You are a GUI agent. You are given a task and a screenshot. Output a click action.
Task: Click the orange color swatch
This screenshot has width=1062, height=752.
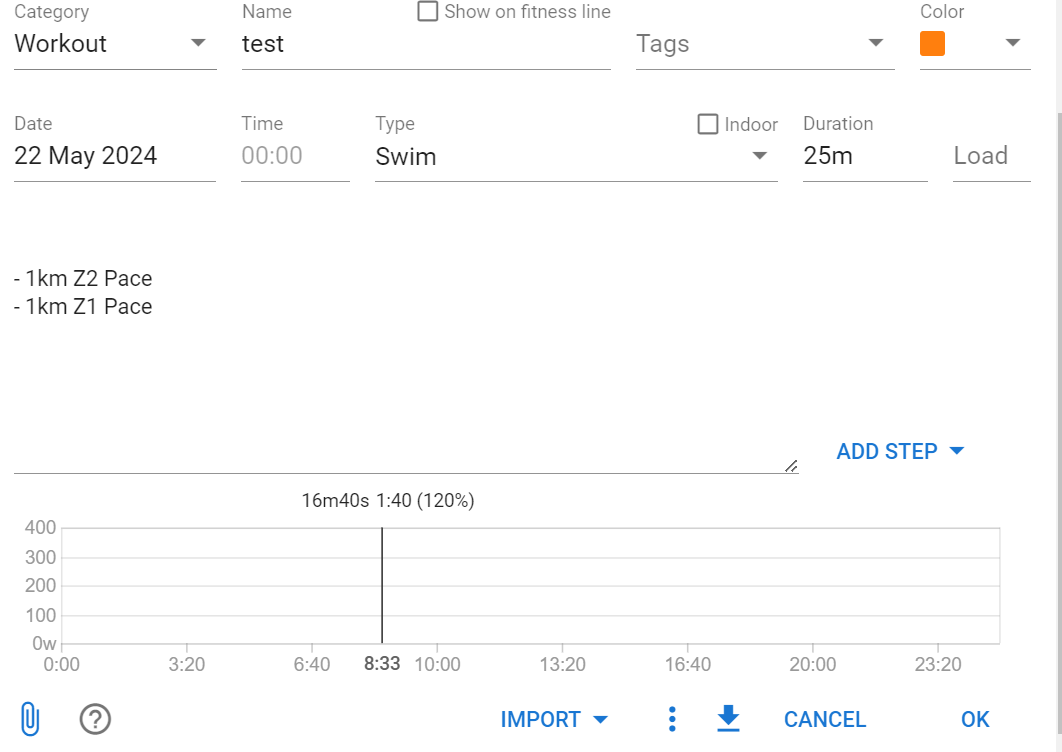932,43
